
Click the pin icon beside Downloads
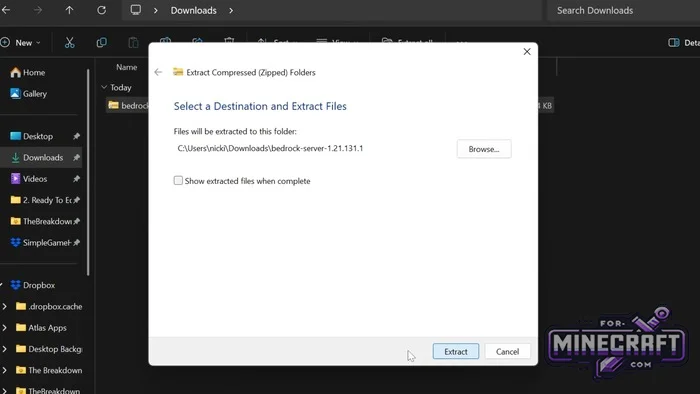[x=76, y=158]
